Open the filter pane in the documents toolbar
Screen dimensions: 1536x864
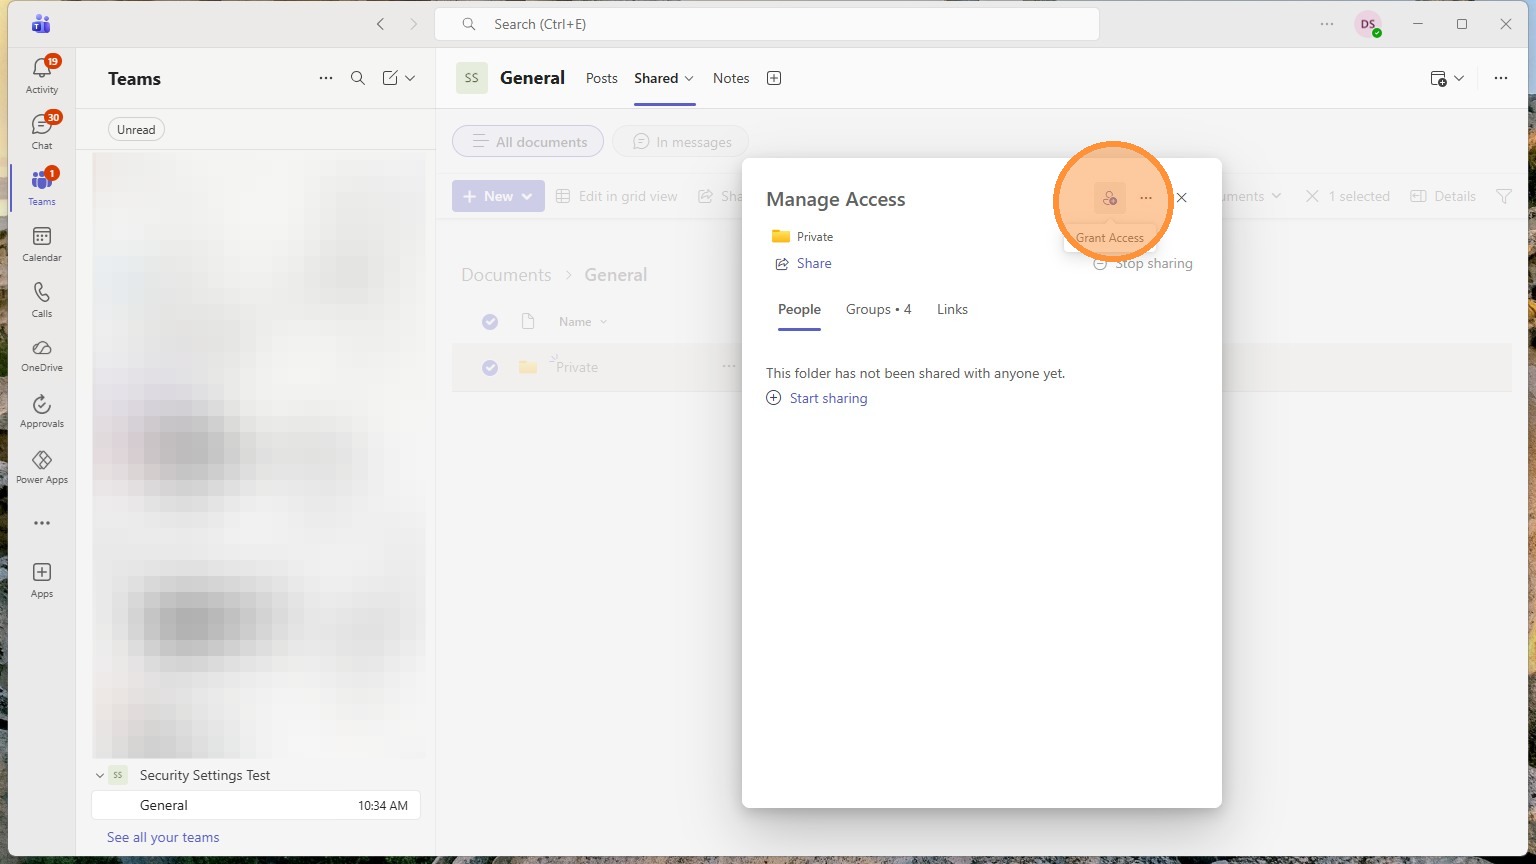(x=1504, y=196)
